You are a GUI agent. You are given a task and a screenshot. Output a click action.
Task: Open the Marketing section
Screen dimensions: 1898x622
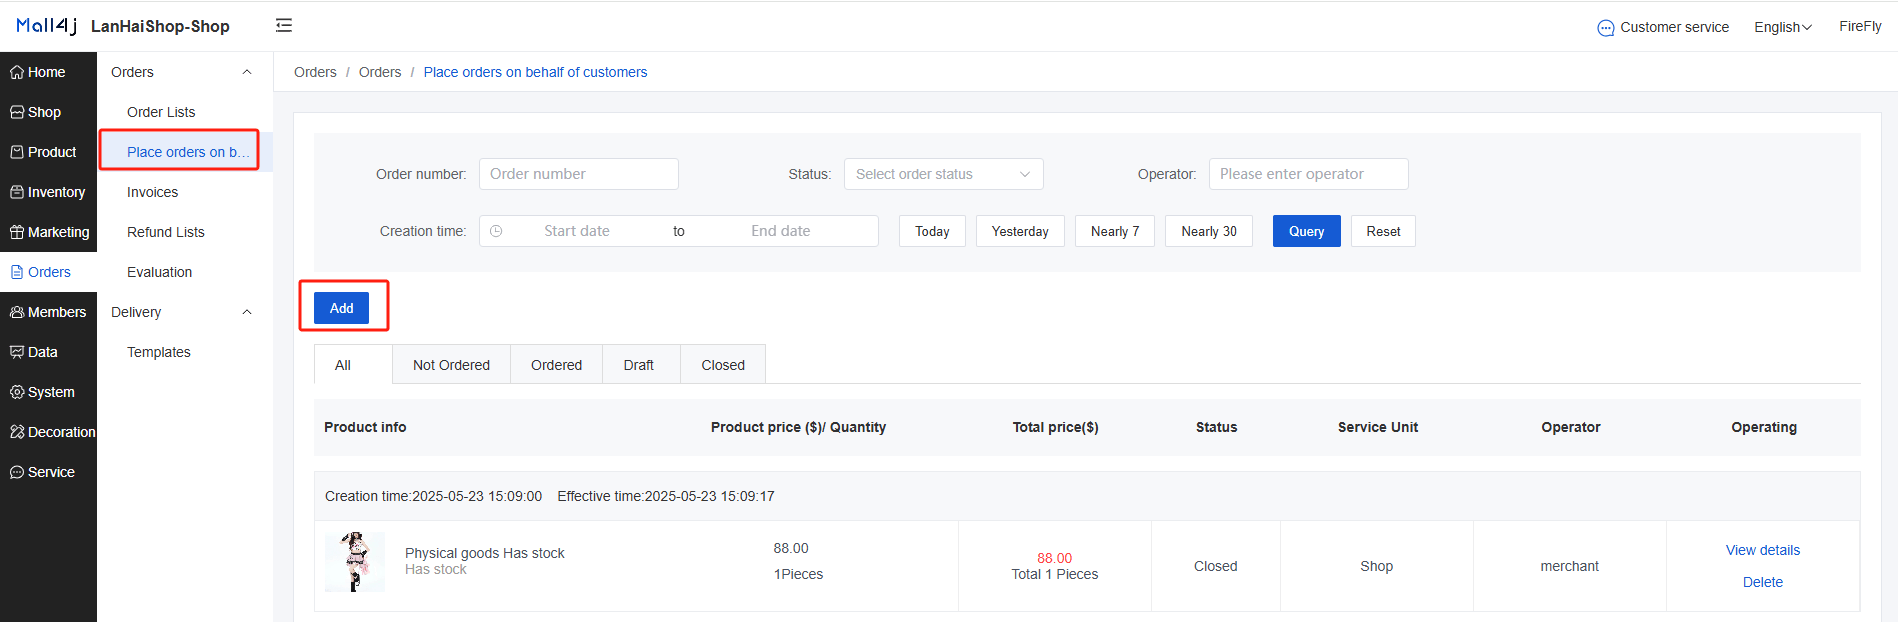click(x=48, y=232)
